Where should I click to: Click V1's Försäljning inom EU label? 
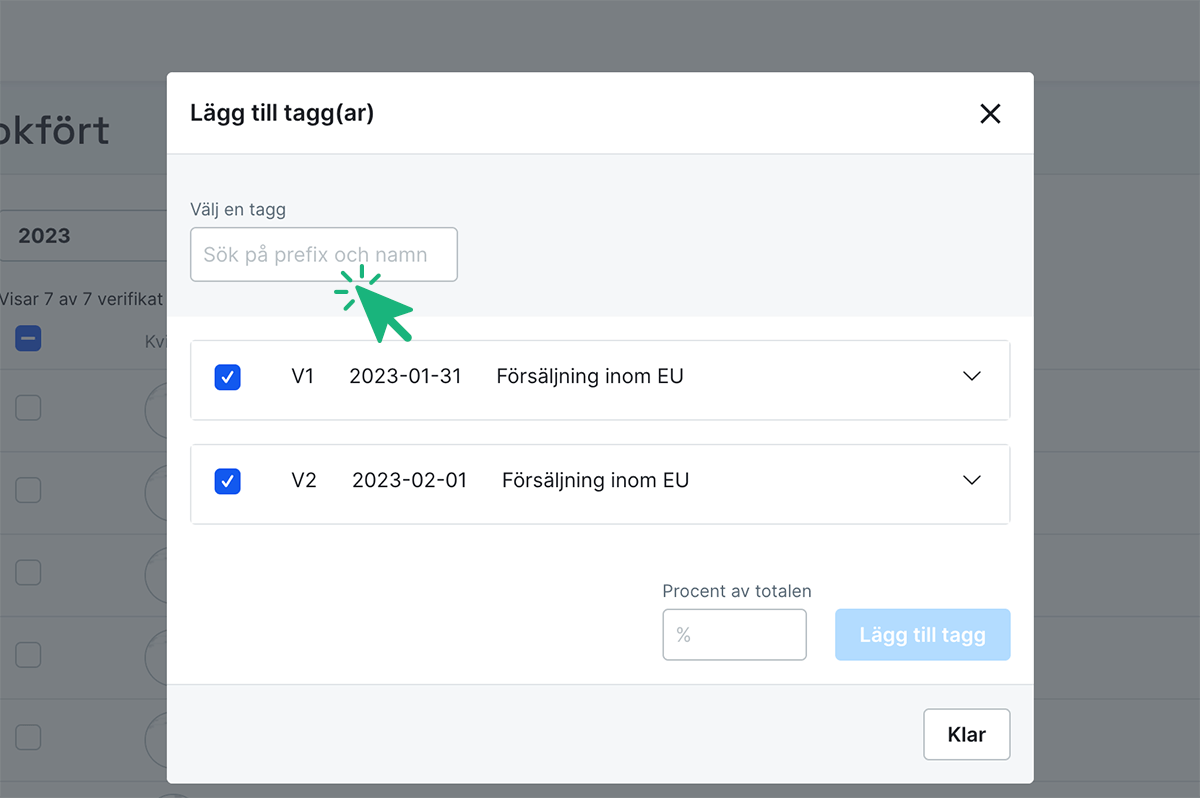coord(589,376)
